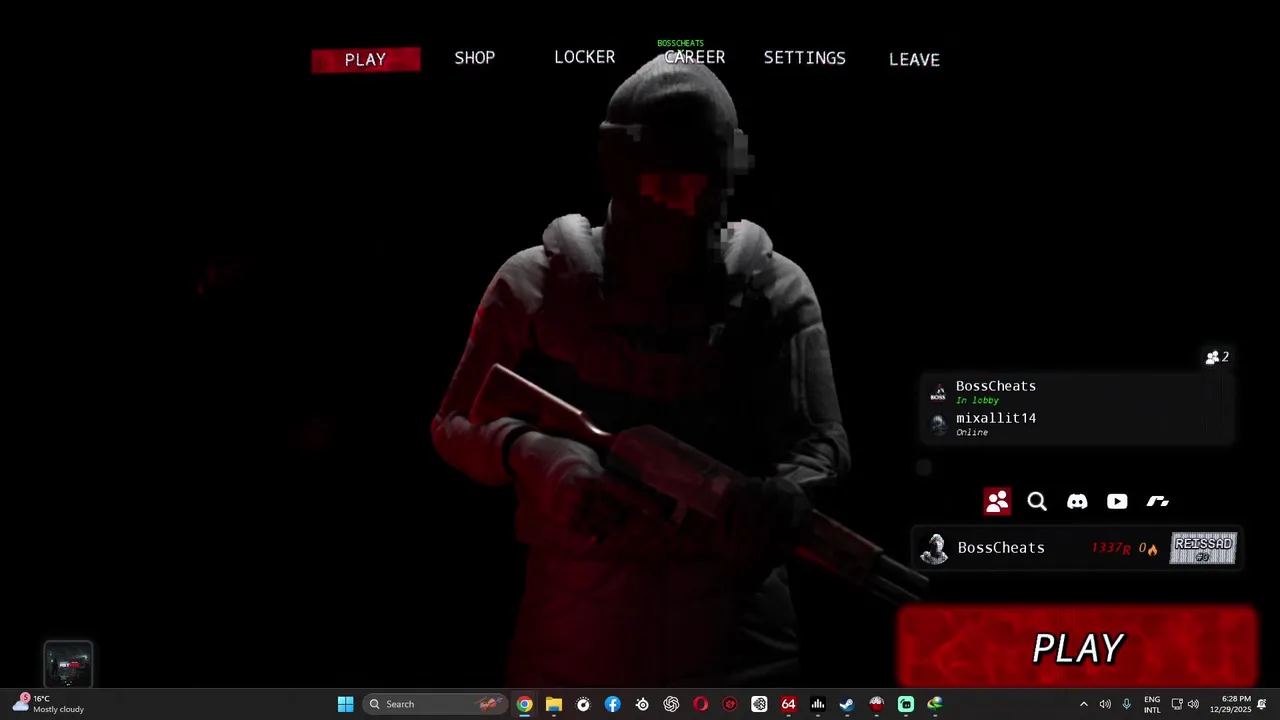Click the taskbar Search box
The image size is (1280, 720).
[435, 704]
